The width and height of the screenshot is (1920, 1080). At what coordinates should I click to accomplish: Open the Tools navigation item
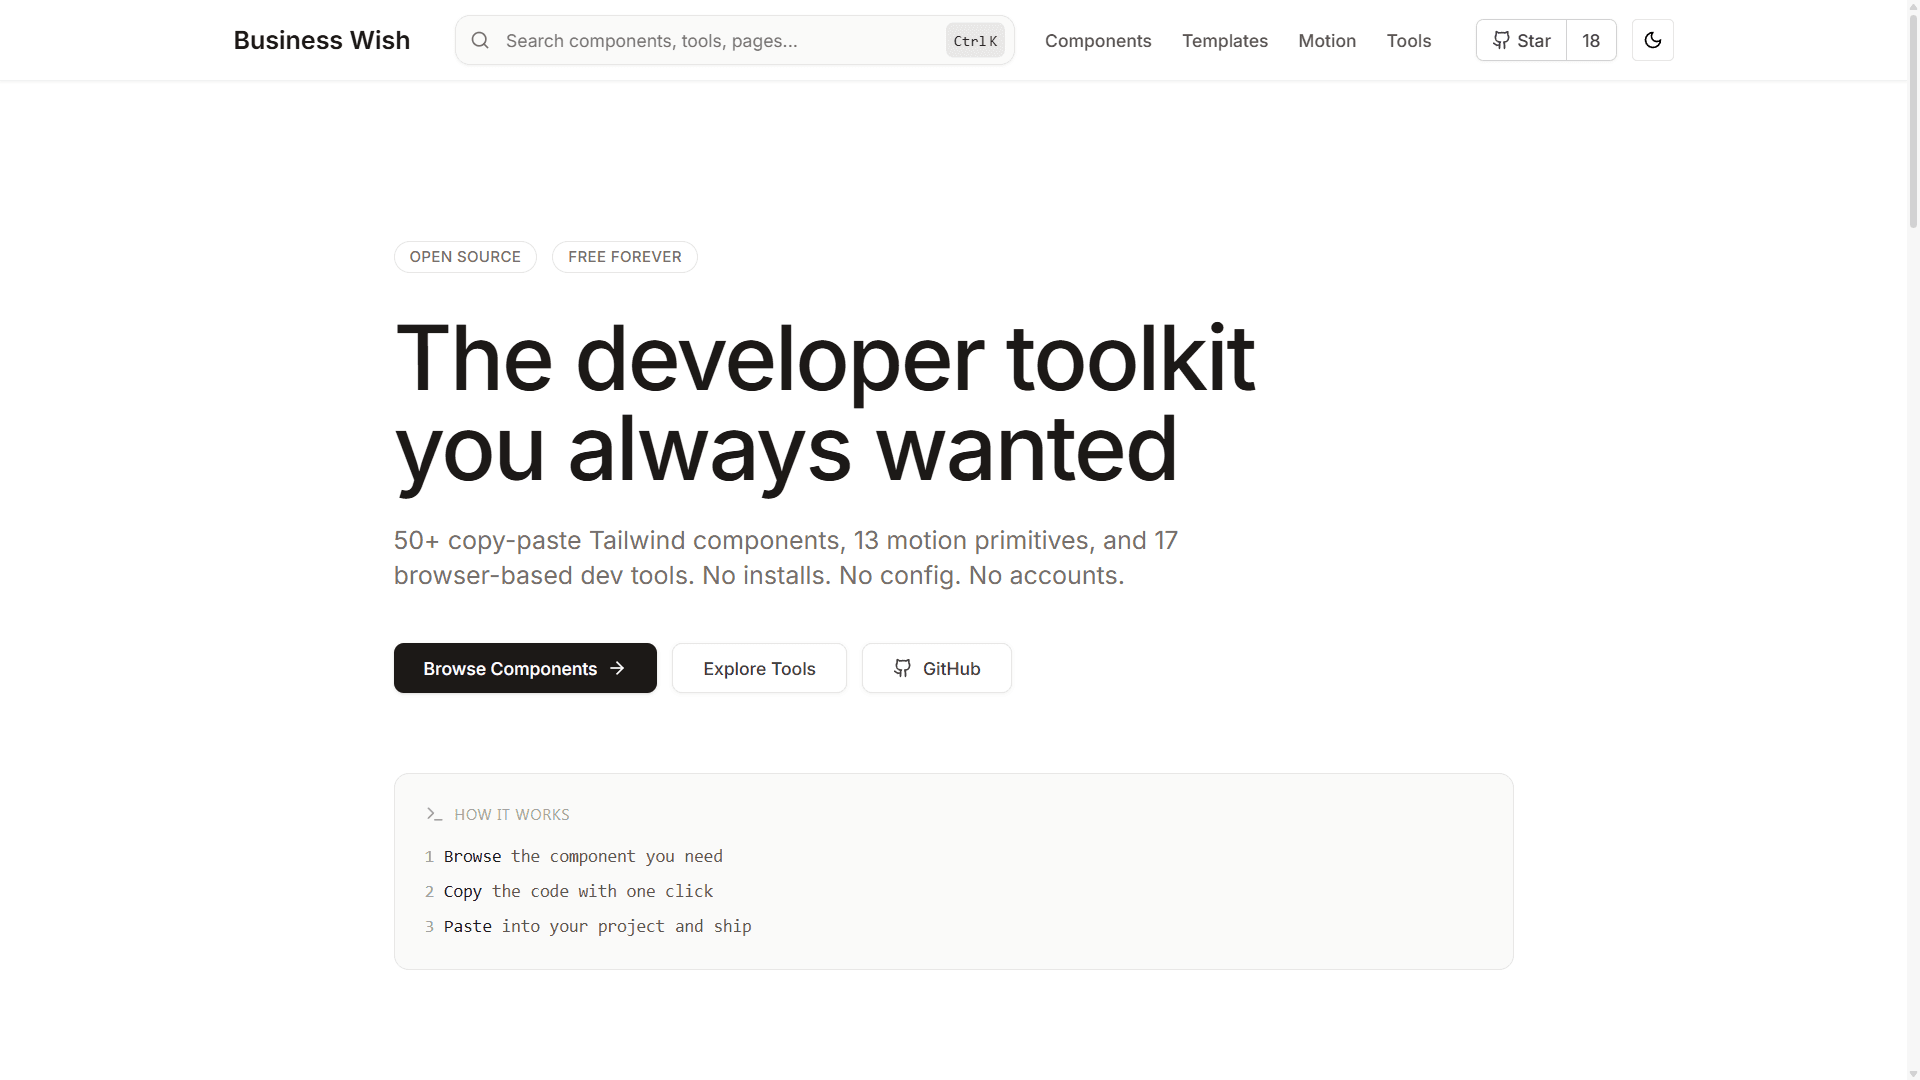coord(1408,41)
